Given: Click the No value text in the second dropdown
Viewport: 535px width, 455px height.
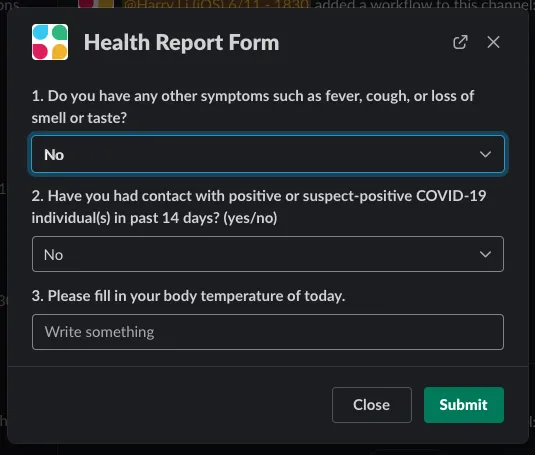Looking at the screenshot, I should click(x=54, y=255).
